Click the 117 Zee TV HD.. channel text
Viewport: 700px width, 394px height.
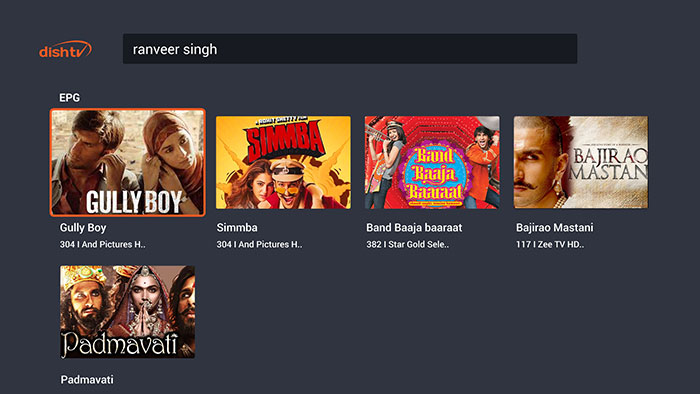tap(550, 245)
